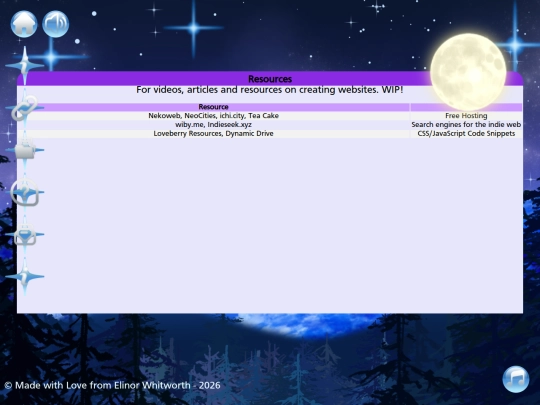Click the 'Free Hosting' cell

coord(466,116)
